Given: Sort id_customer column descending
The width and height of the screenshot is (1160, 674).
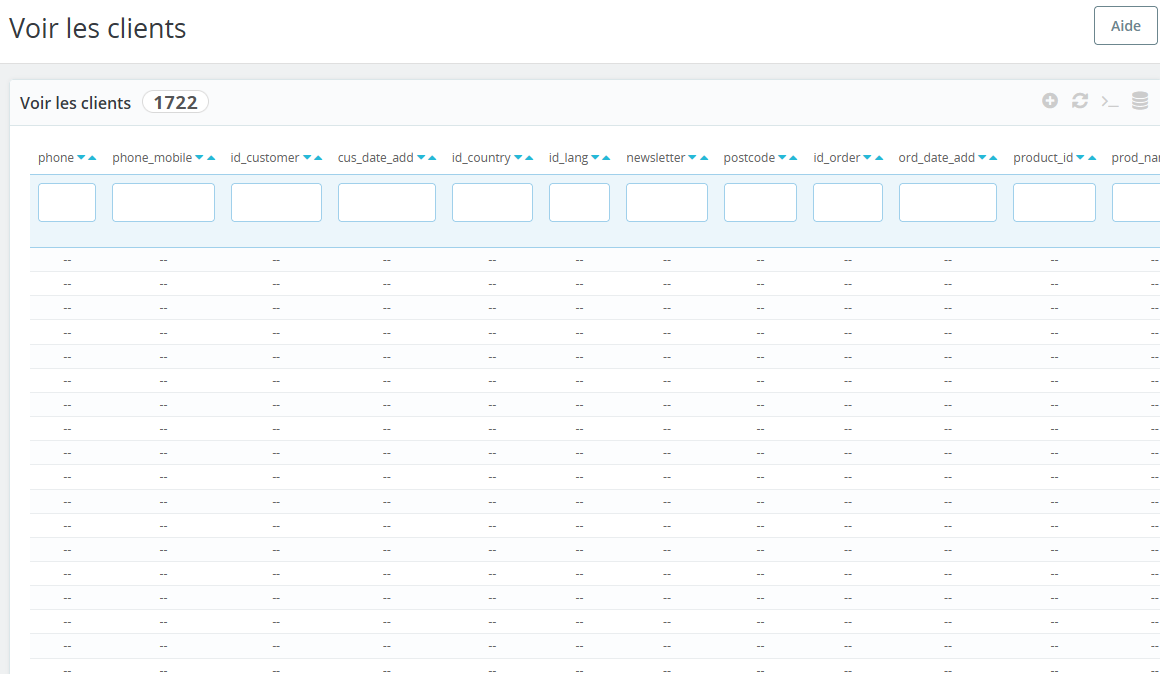Looking at the screenshot, I should [307, 158].
